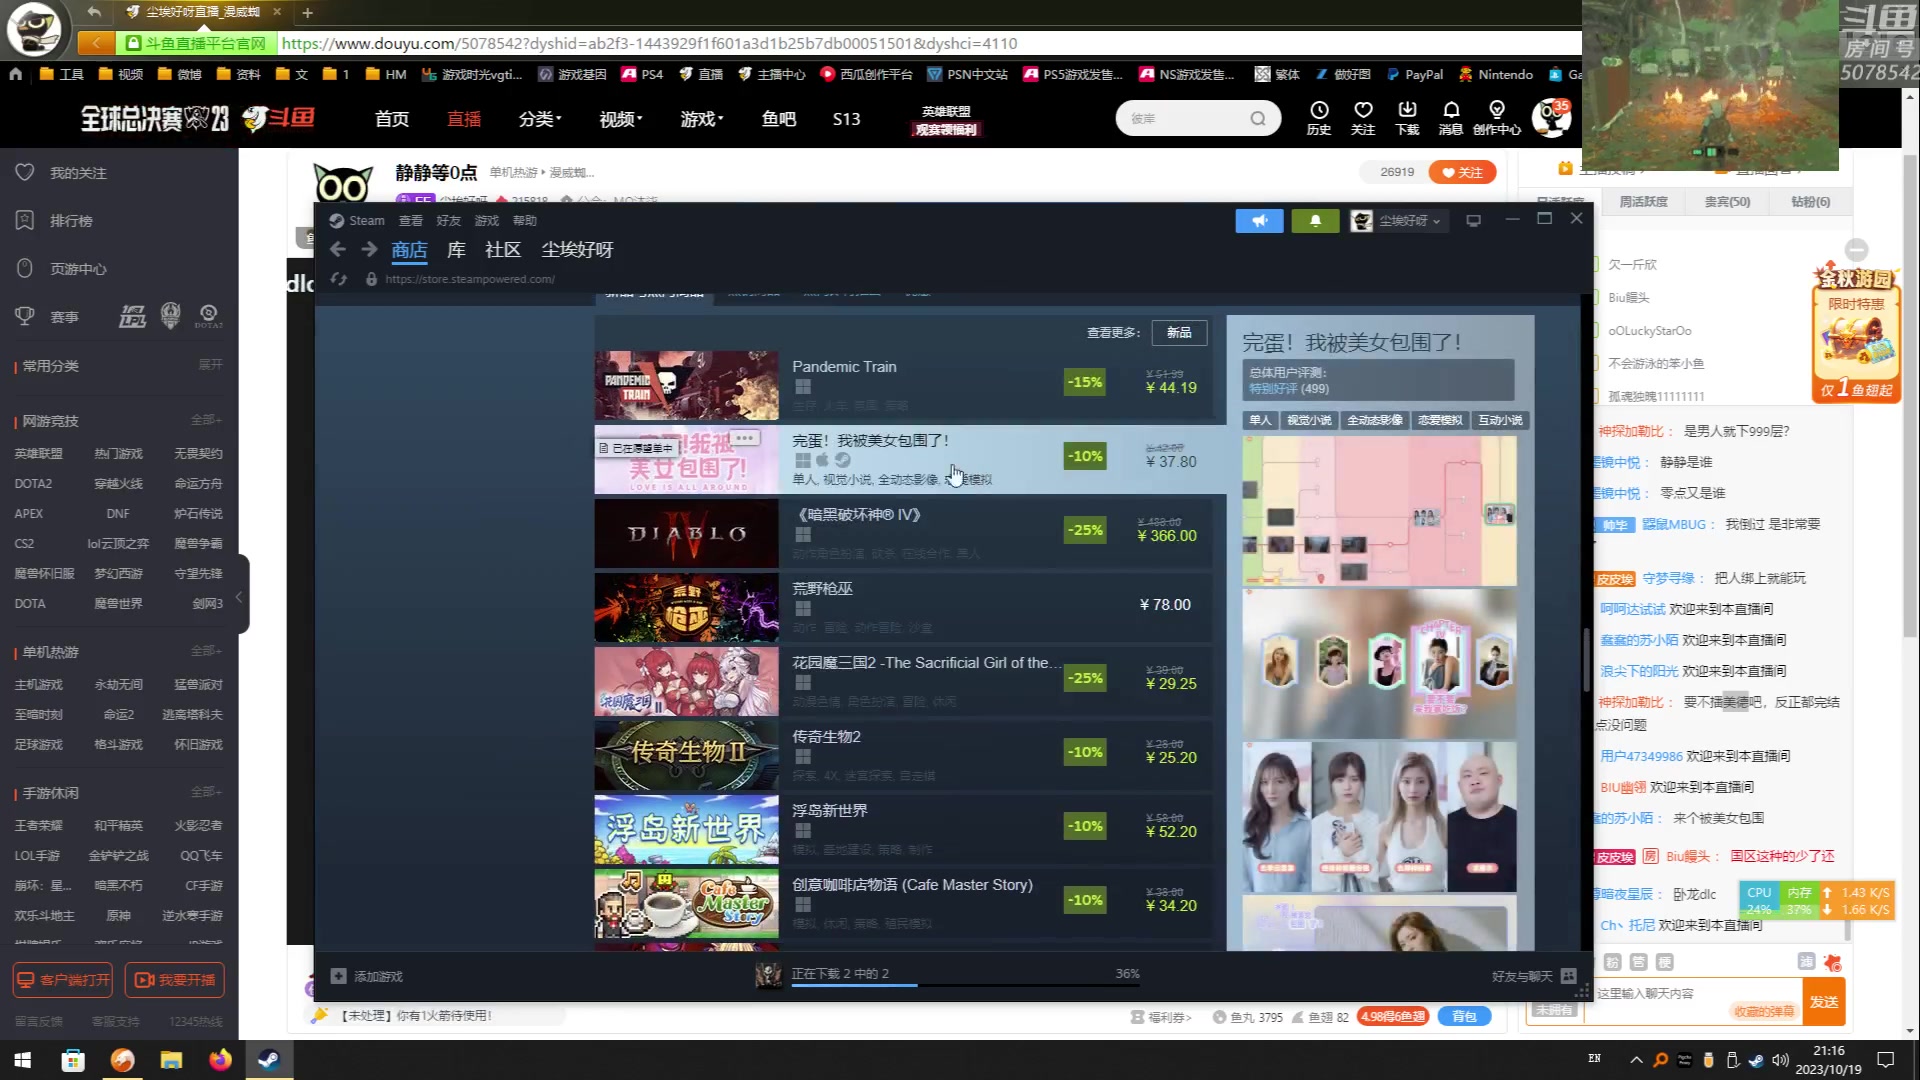Toggle the 梗 filter in chat toolbar
This screenshot has height=1080, width=1920.
pyautogui.click(x=1664, y=962)
